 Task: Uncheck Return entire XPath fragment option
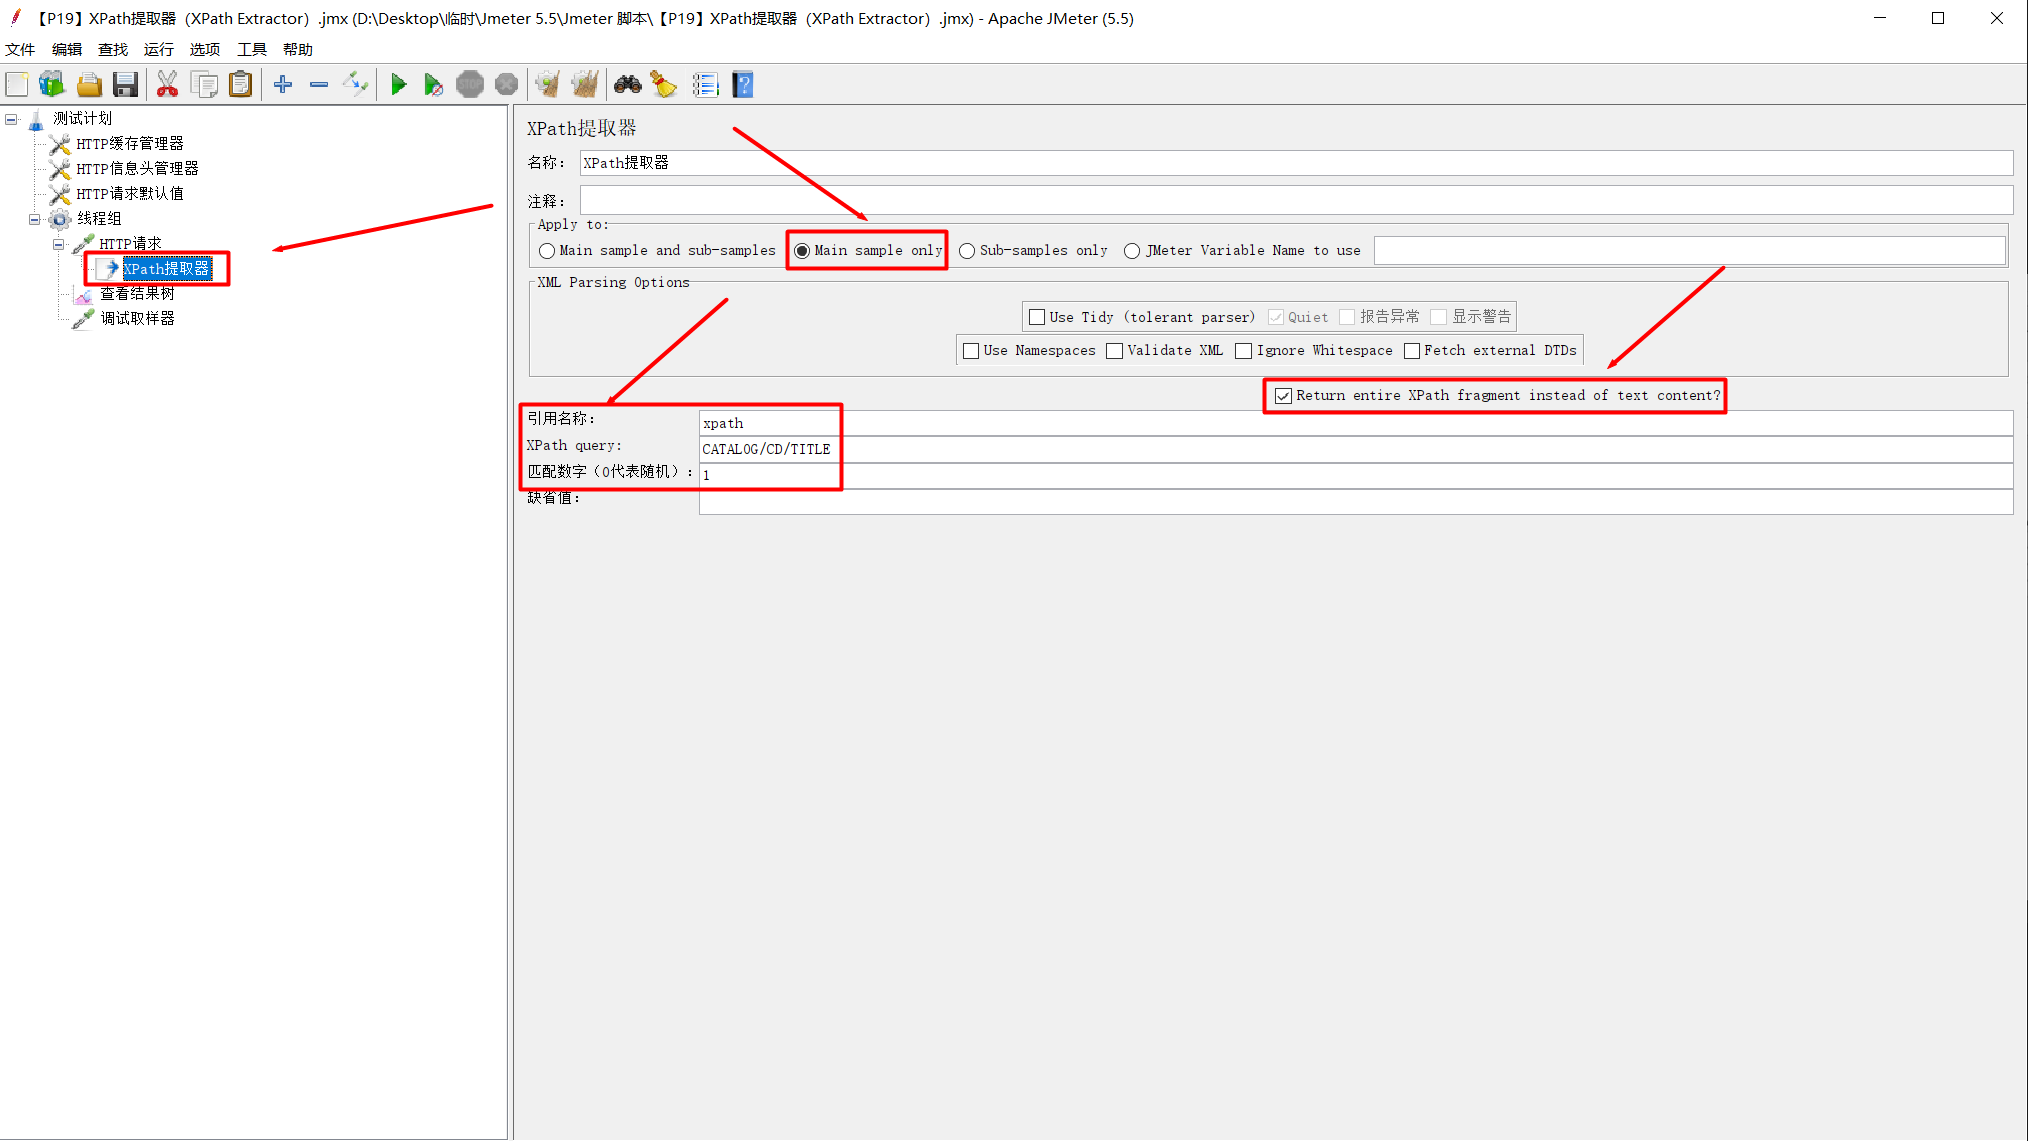[1283, 395]
